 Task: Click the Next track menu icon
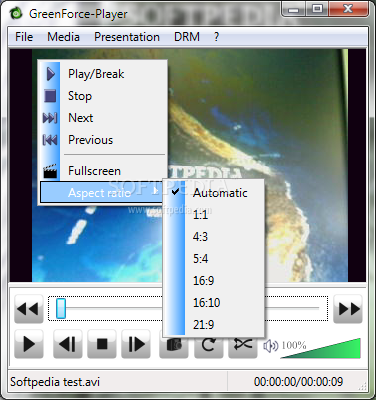(50, 118)
